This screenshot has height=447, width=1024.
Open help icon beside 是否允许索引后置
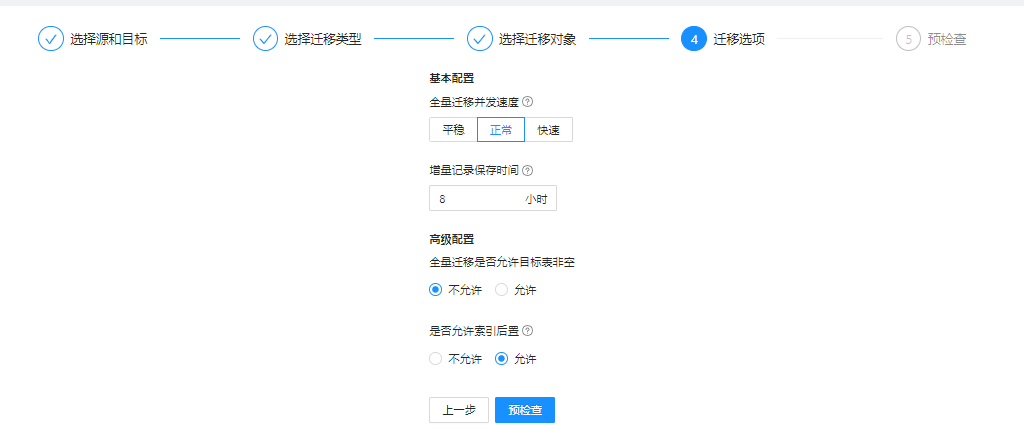528,331
